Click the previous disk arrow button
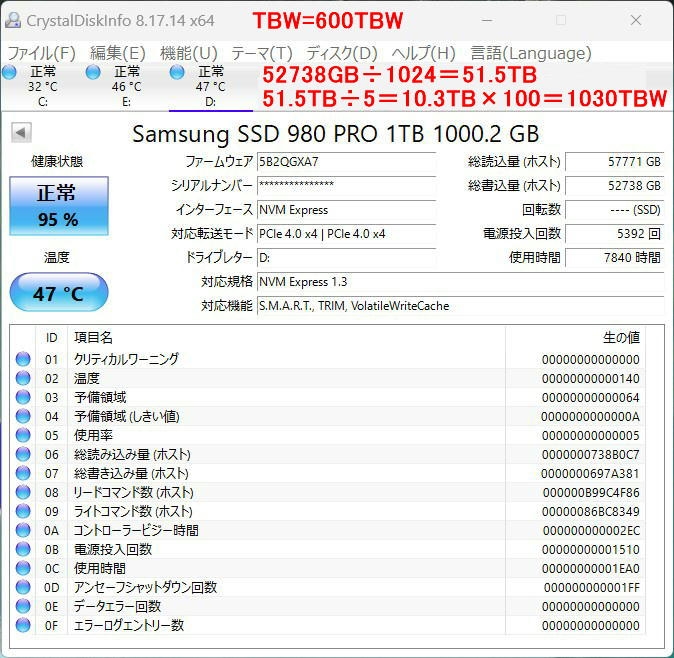Screen dimensions: 674x658 [21, 133]
